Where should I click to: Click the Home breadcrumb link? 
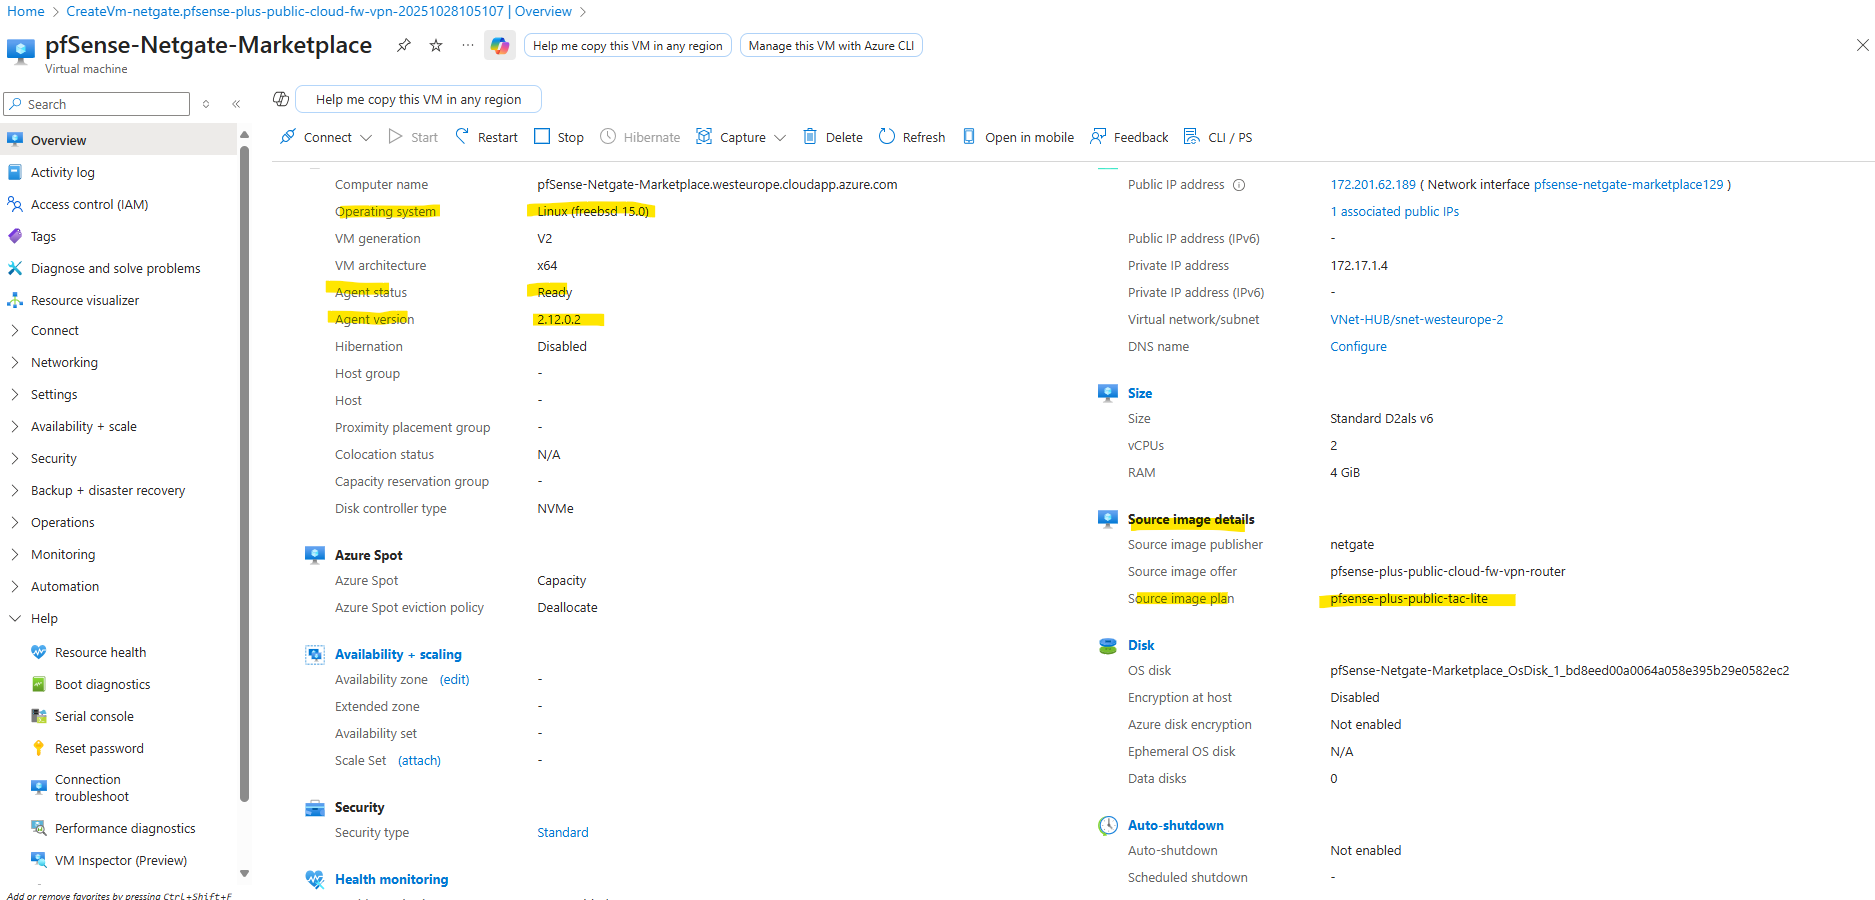[26, 11]
